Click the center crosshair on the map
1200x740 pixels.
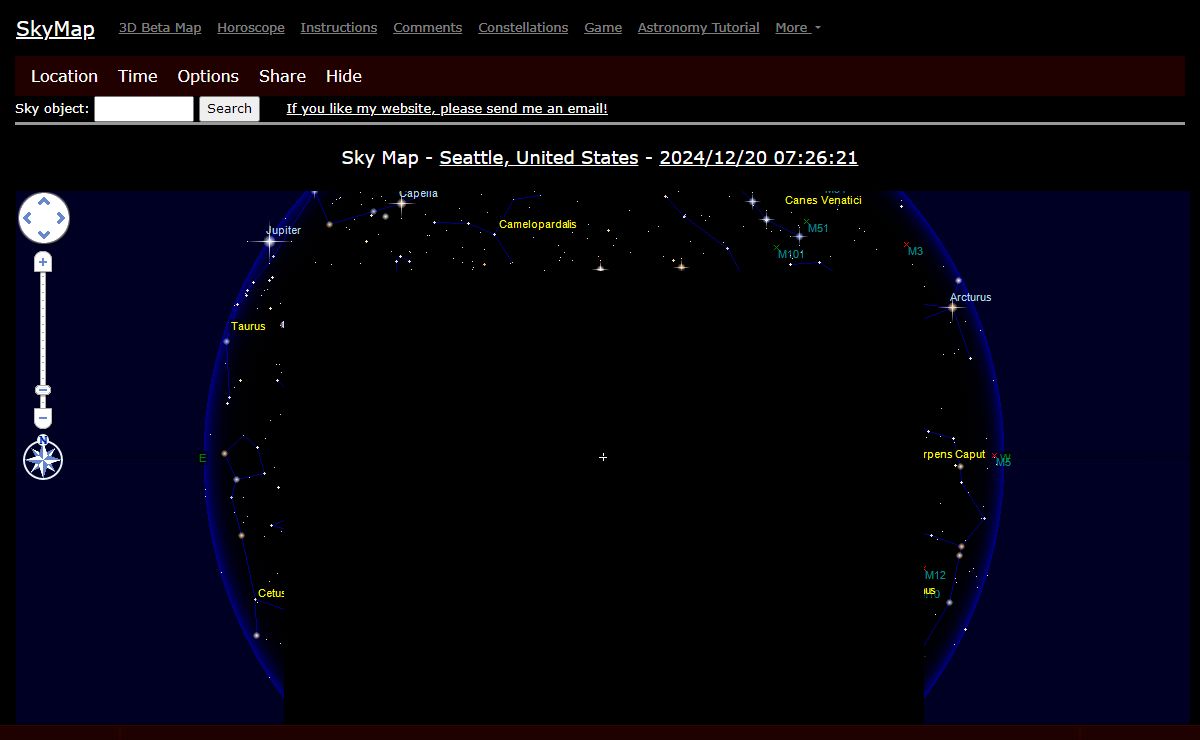point(603,457)
